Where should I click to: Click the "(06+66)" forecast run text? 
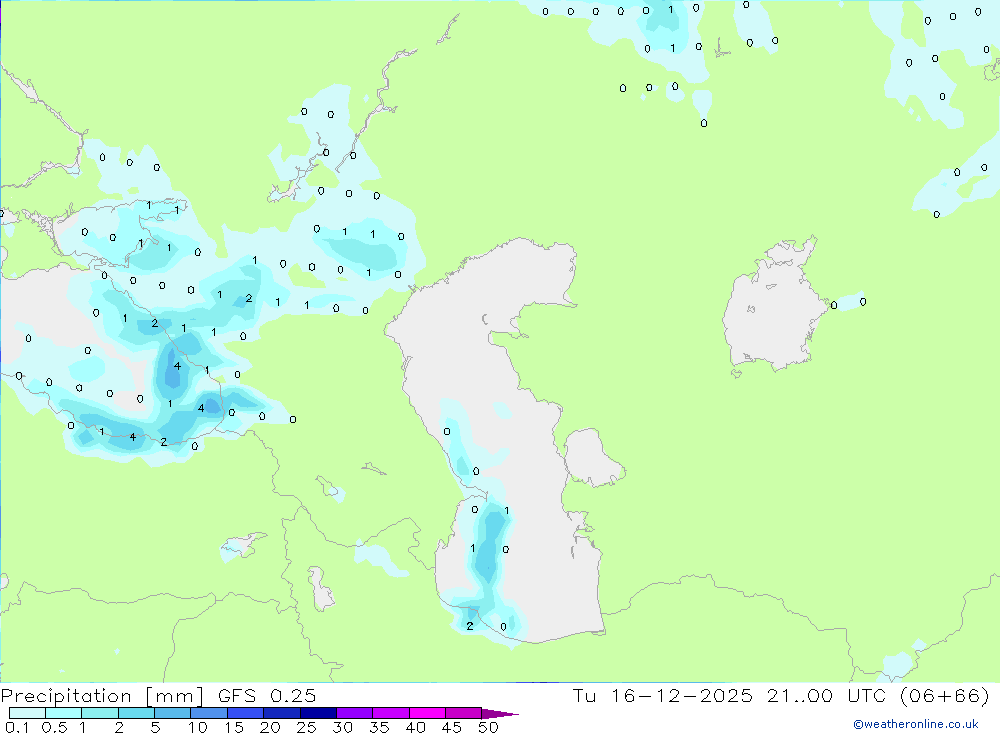point(945,695)
